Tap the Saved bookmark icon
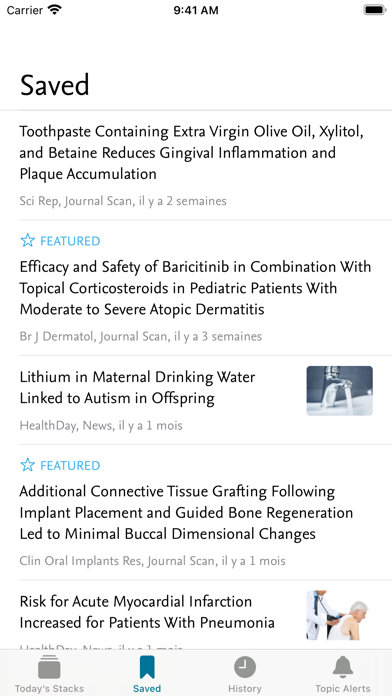 [147, 667]
